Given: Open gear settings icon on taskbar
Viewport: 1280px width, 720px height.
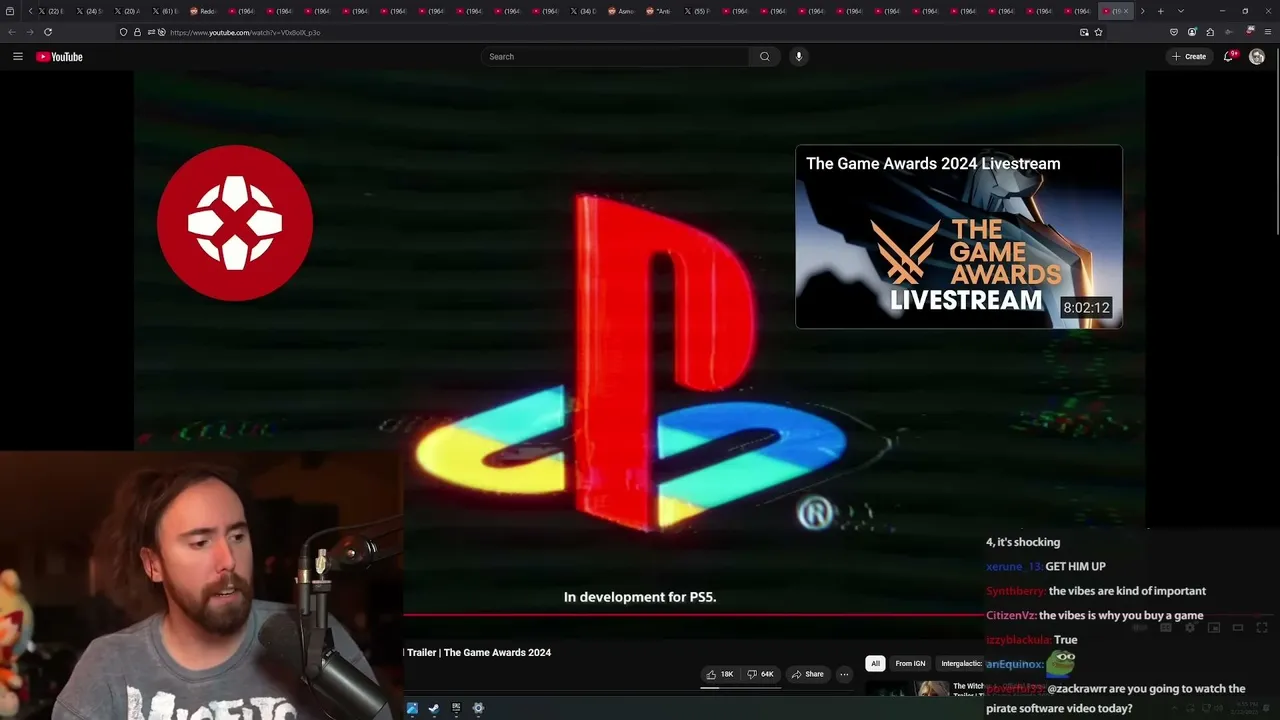Looking at the screenshot, I should pyautogui.click(x=478, y=708).
